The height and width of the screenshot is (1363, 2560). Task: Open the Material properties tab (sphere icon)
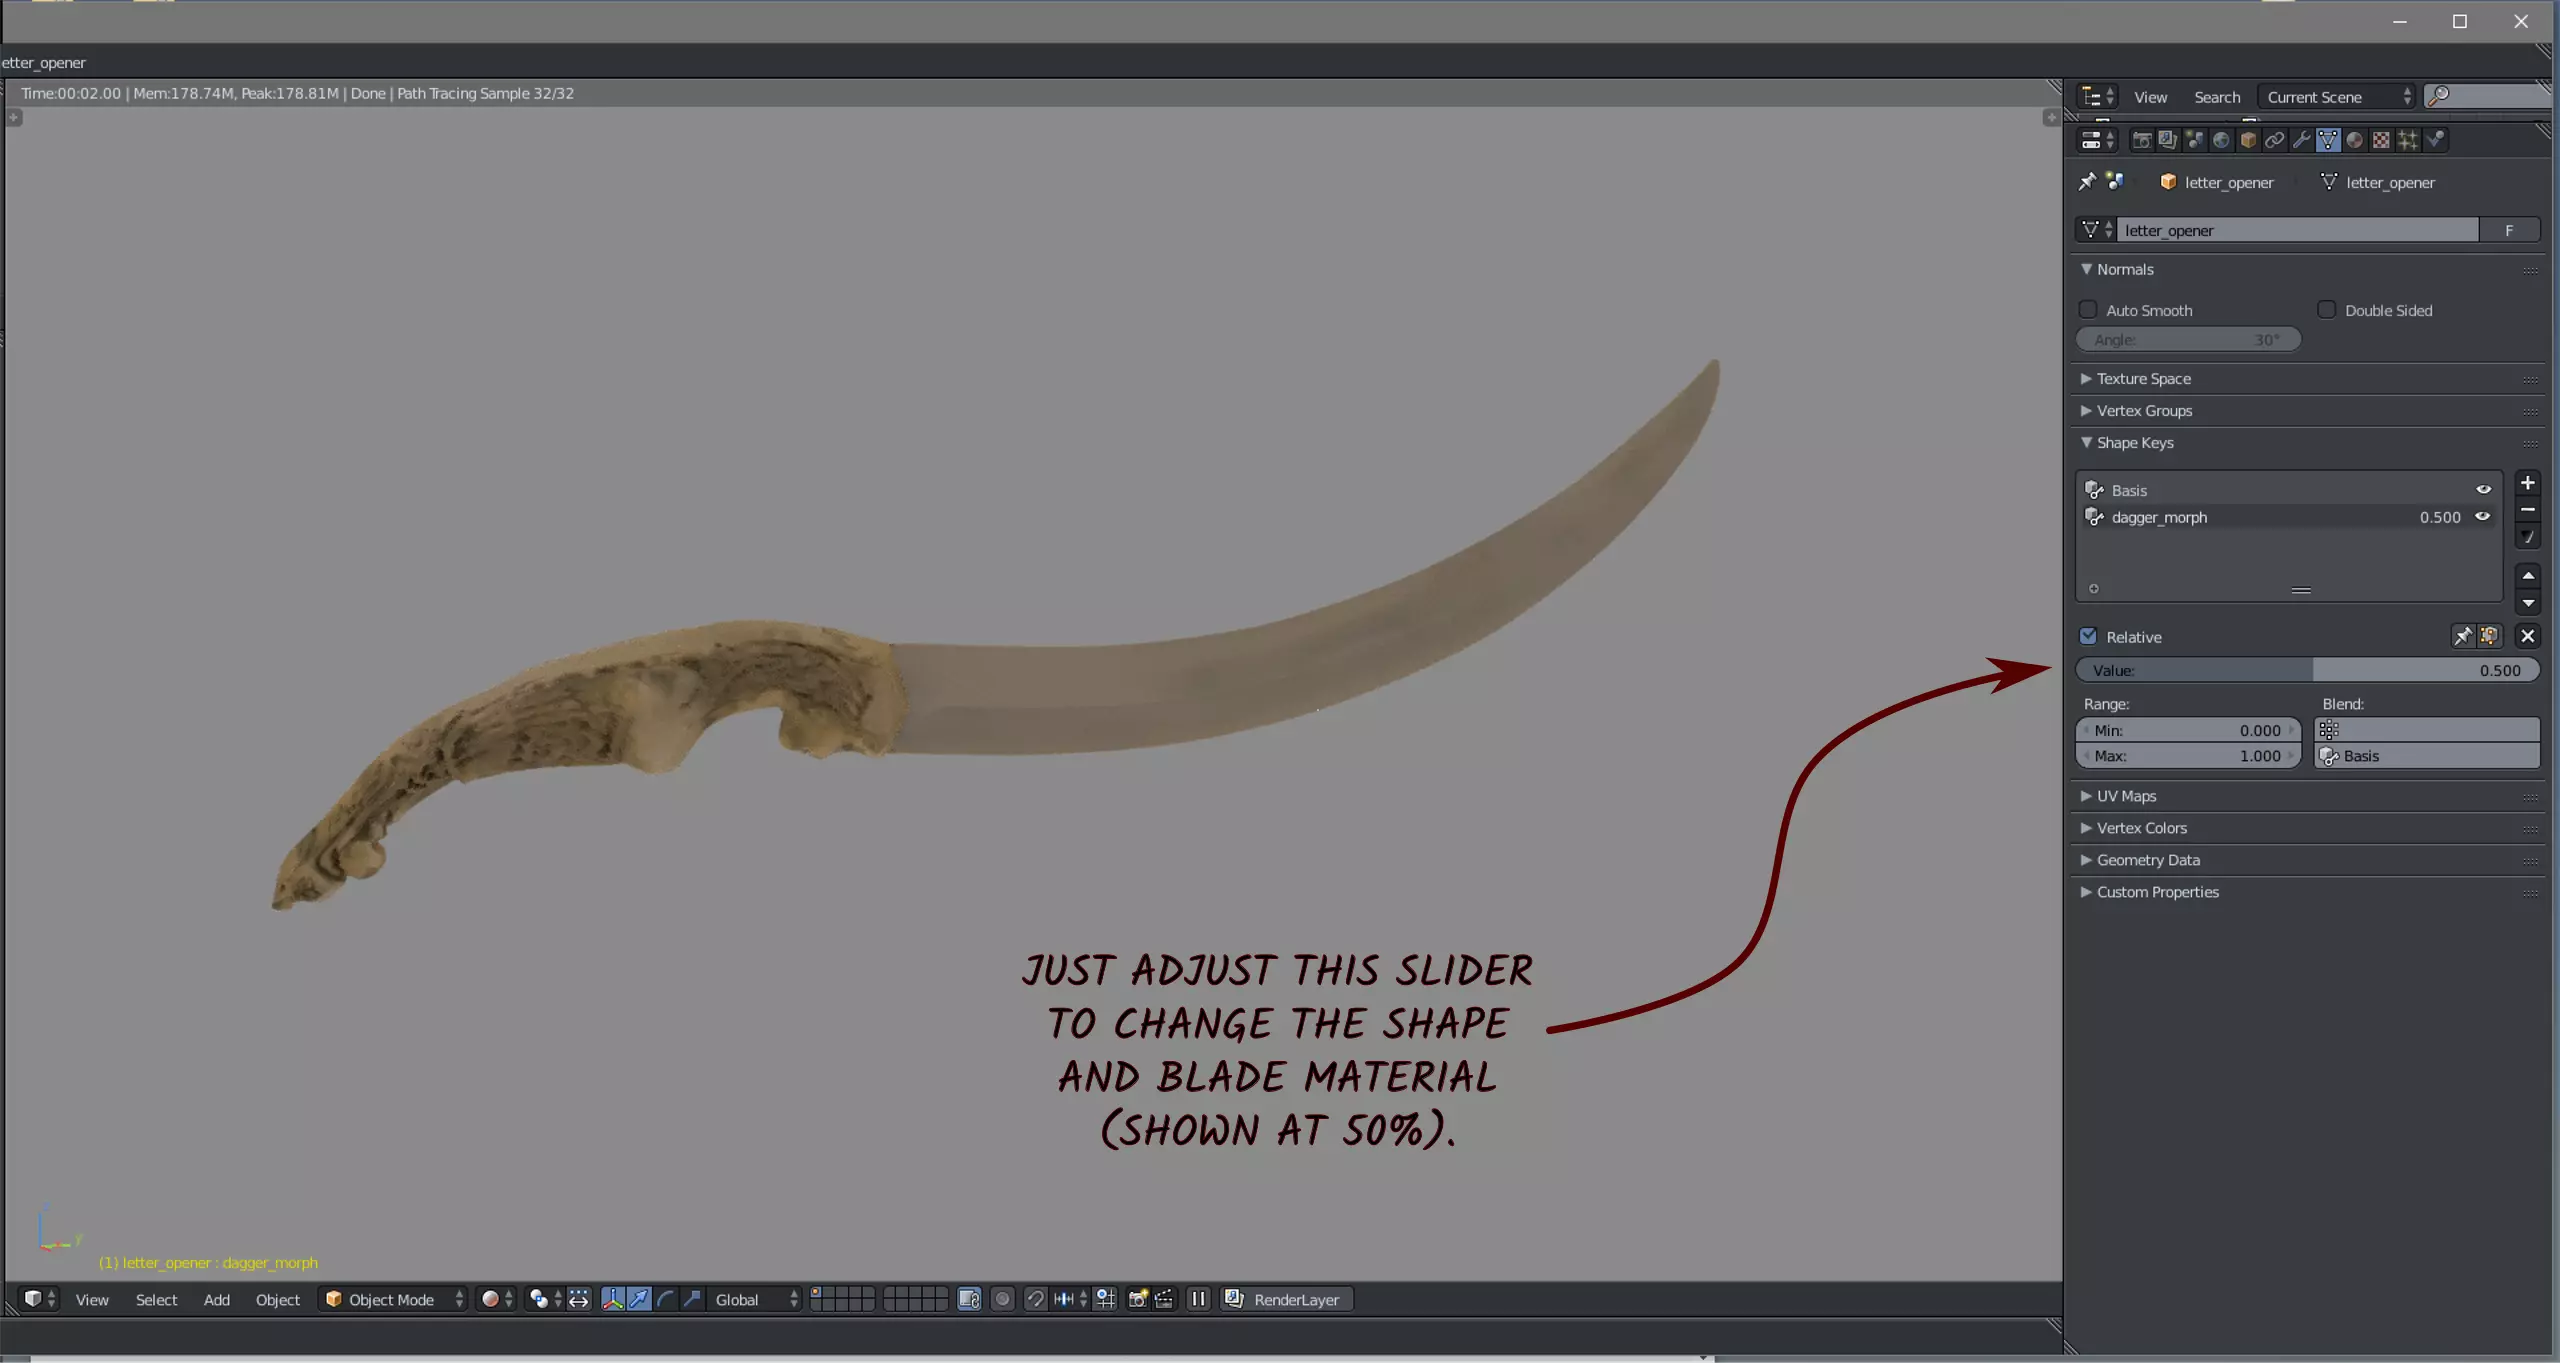click(2355, 140)
